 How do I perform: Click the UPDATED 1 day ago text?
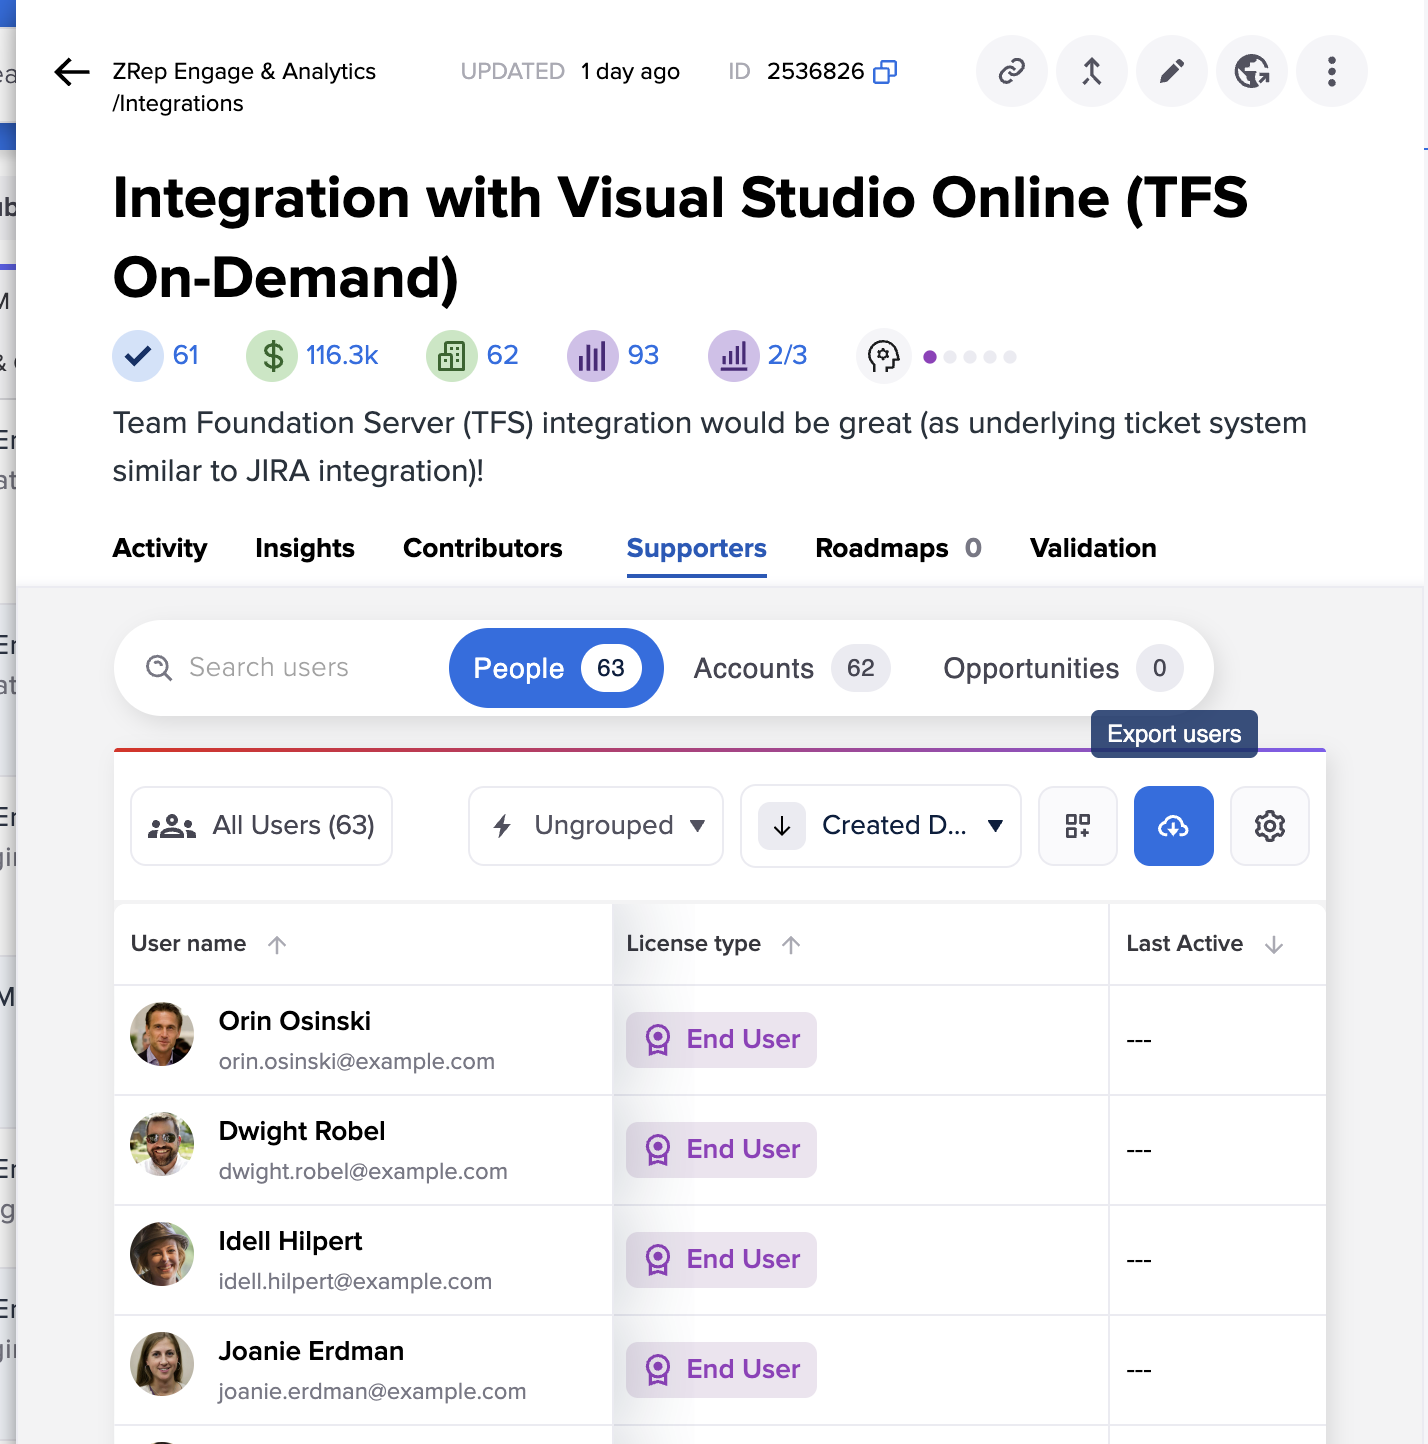(570, 72)
